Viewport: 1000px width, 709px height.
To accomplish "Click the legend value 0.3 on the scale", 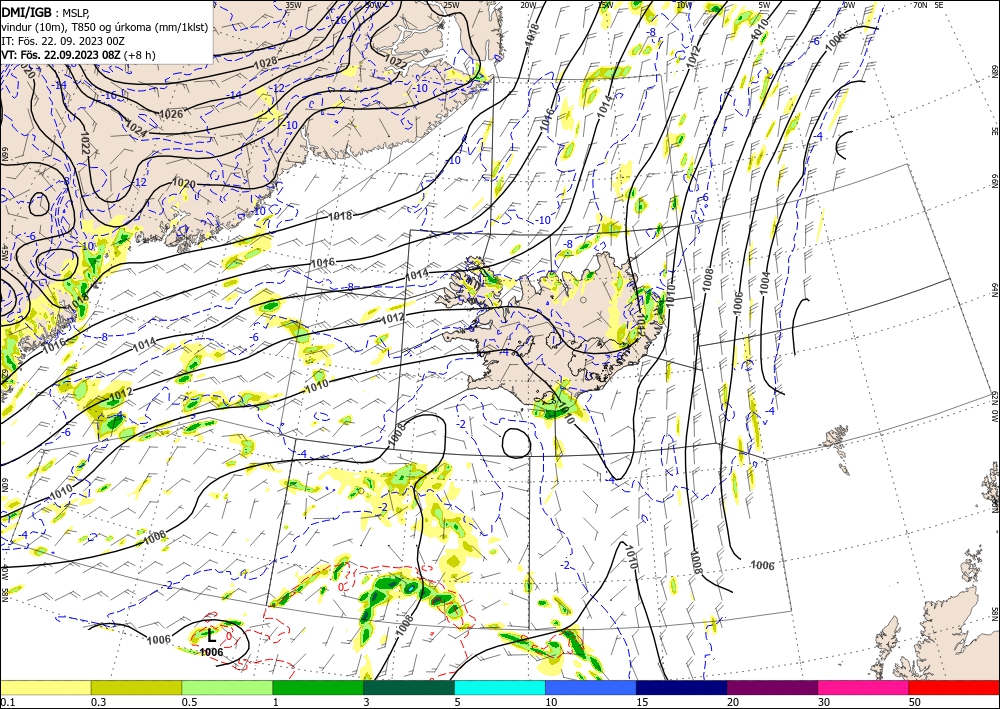I will 98,702.
